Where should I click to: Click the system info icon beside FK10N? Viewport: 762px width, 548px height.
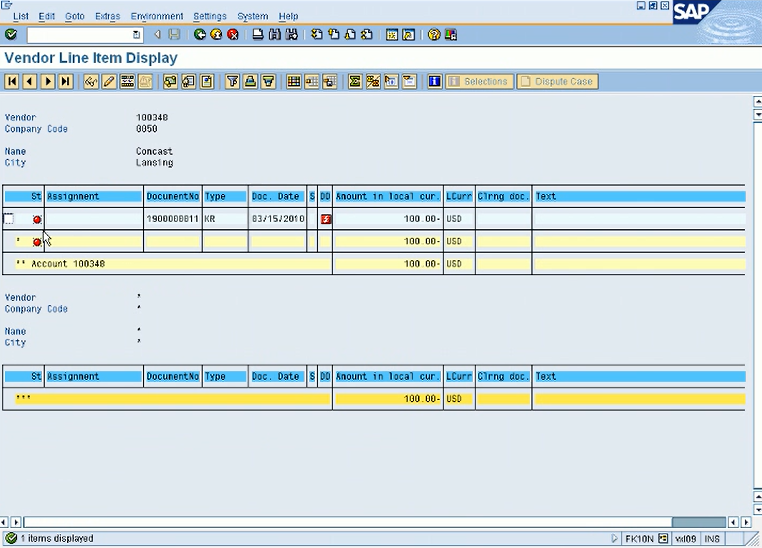point(663,538)
